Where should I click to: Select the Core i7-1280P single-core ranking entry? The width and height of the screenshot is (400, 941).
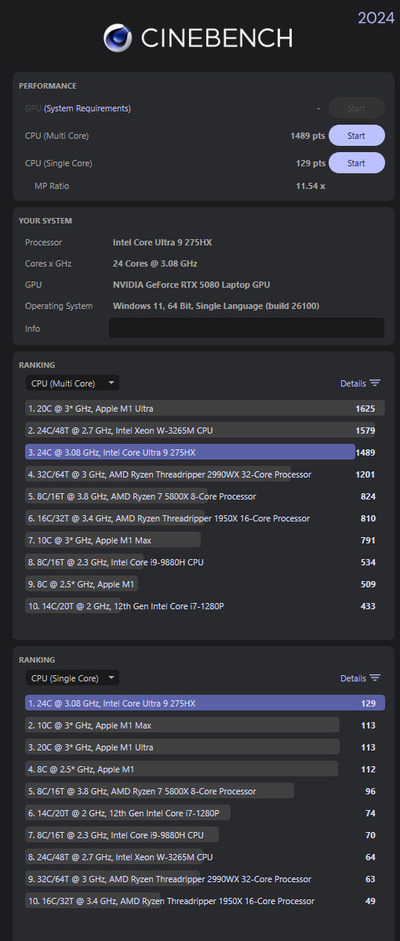(204, 813)
